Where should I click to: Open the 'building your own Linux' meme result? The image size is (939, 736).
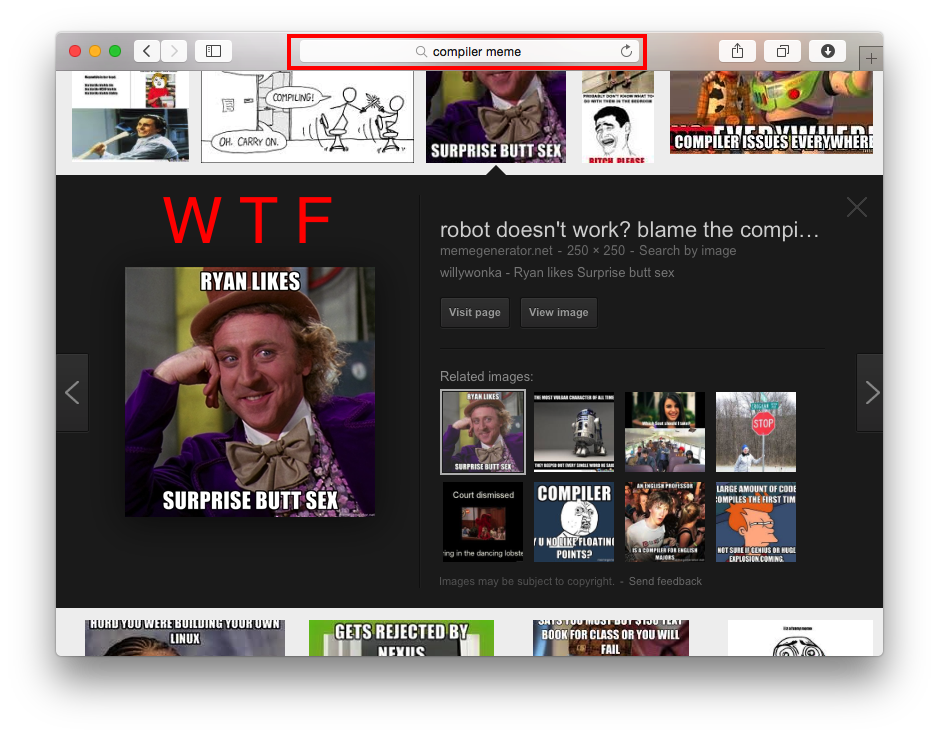(x=184, y=638)
